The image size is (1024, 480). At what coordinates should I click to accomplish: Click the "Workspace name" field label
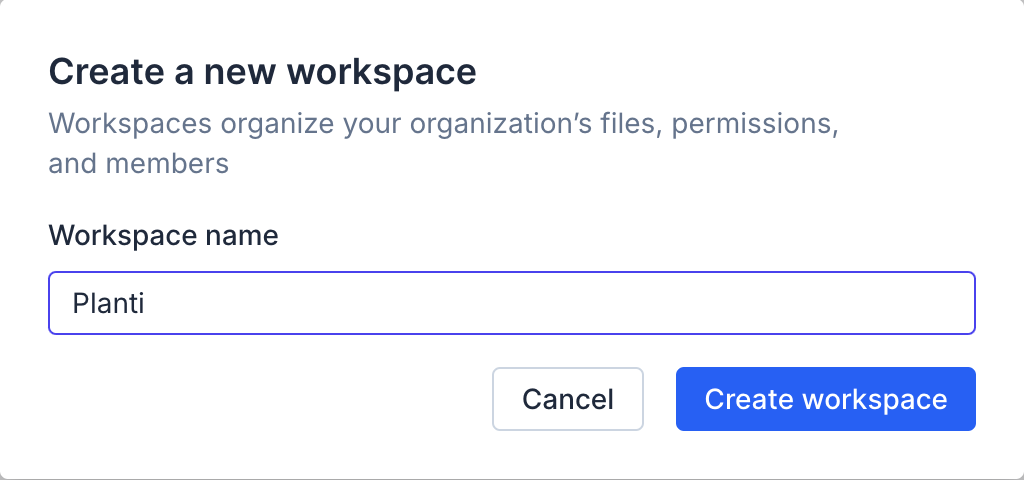tap(163, 236)
